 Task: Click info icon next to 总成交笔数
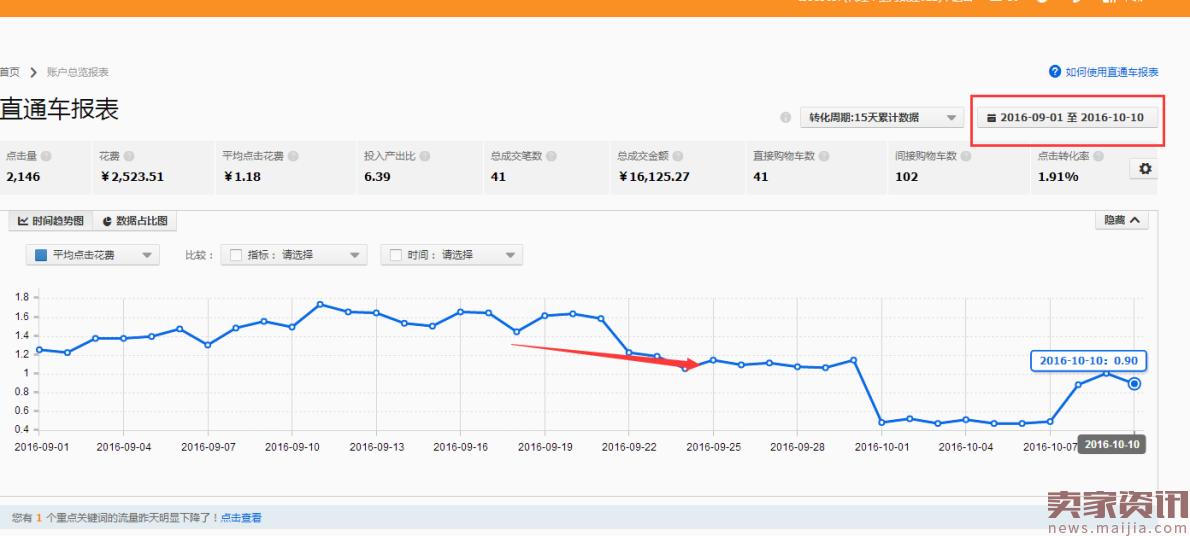pos(552,156)
